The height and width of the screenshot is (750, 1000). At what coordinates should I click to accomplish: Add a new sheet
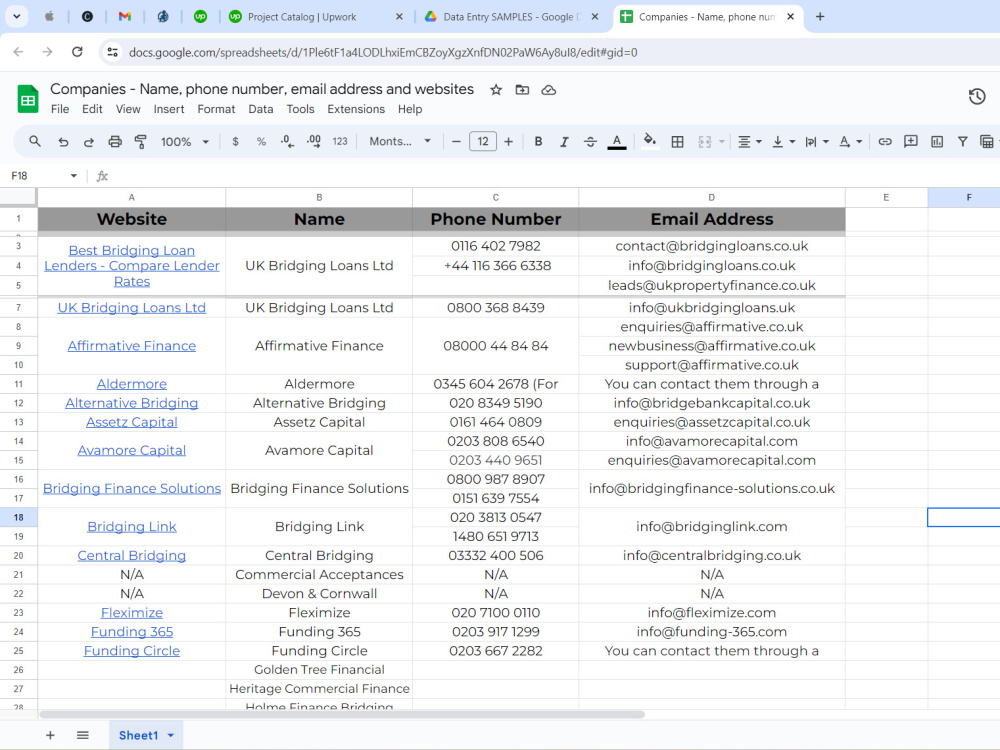50,735
